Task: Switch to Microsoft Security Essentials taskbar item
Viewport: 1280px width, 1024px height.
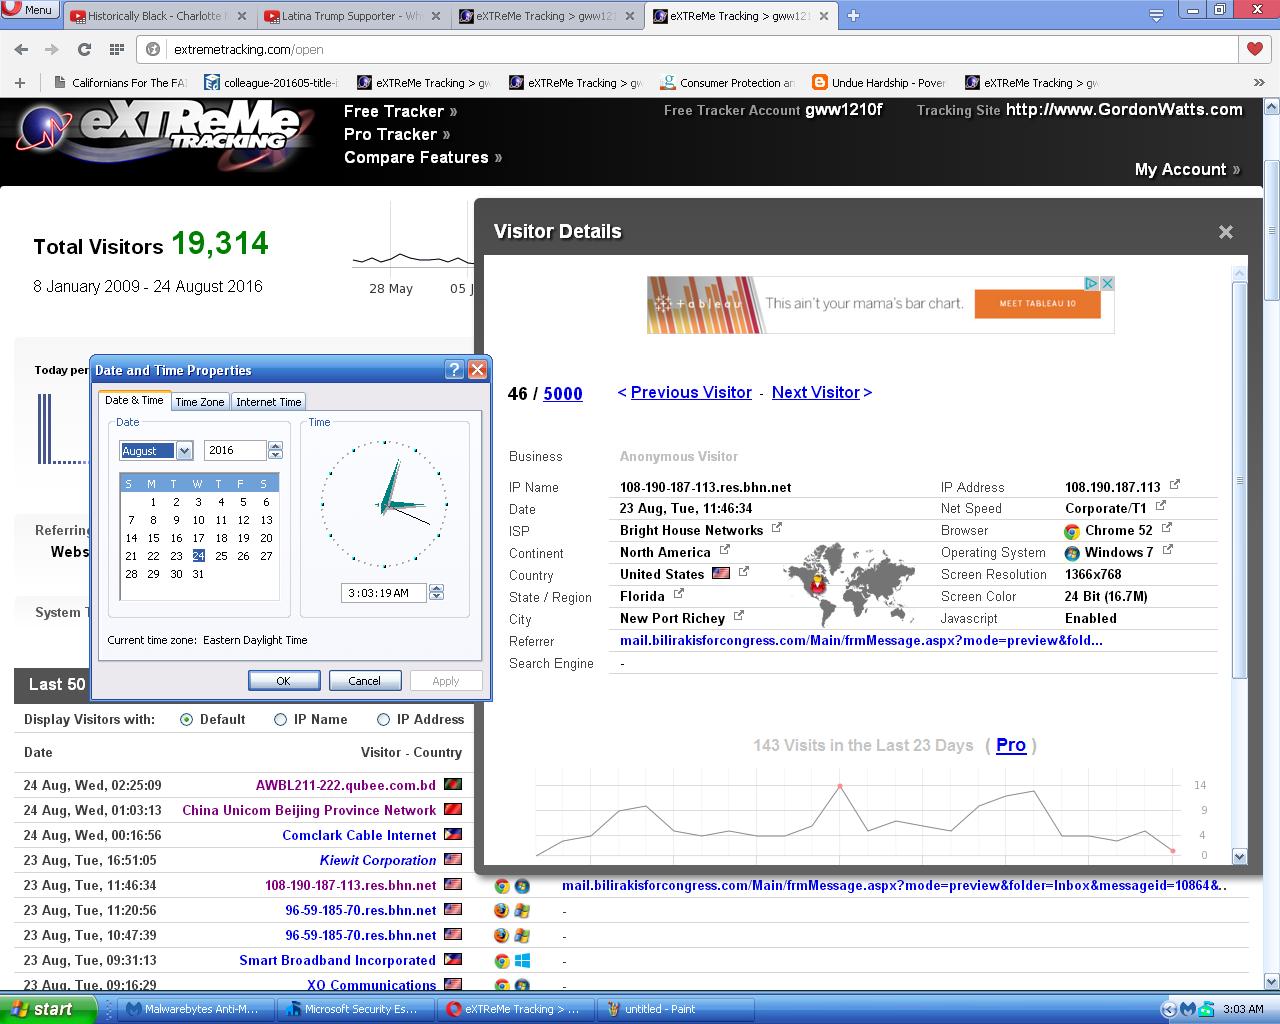Action: point(354,1009)
